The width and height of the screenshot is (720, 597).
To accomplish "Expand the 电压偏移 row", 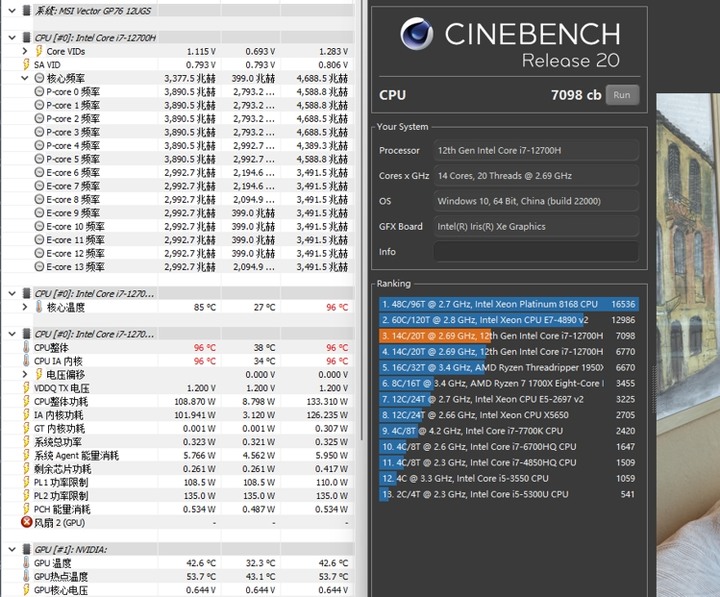I will 25,374.
